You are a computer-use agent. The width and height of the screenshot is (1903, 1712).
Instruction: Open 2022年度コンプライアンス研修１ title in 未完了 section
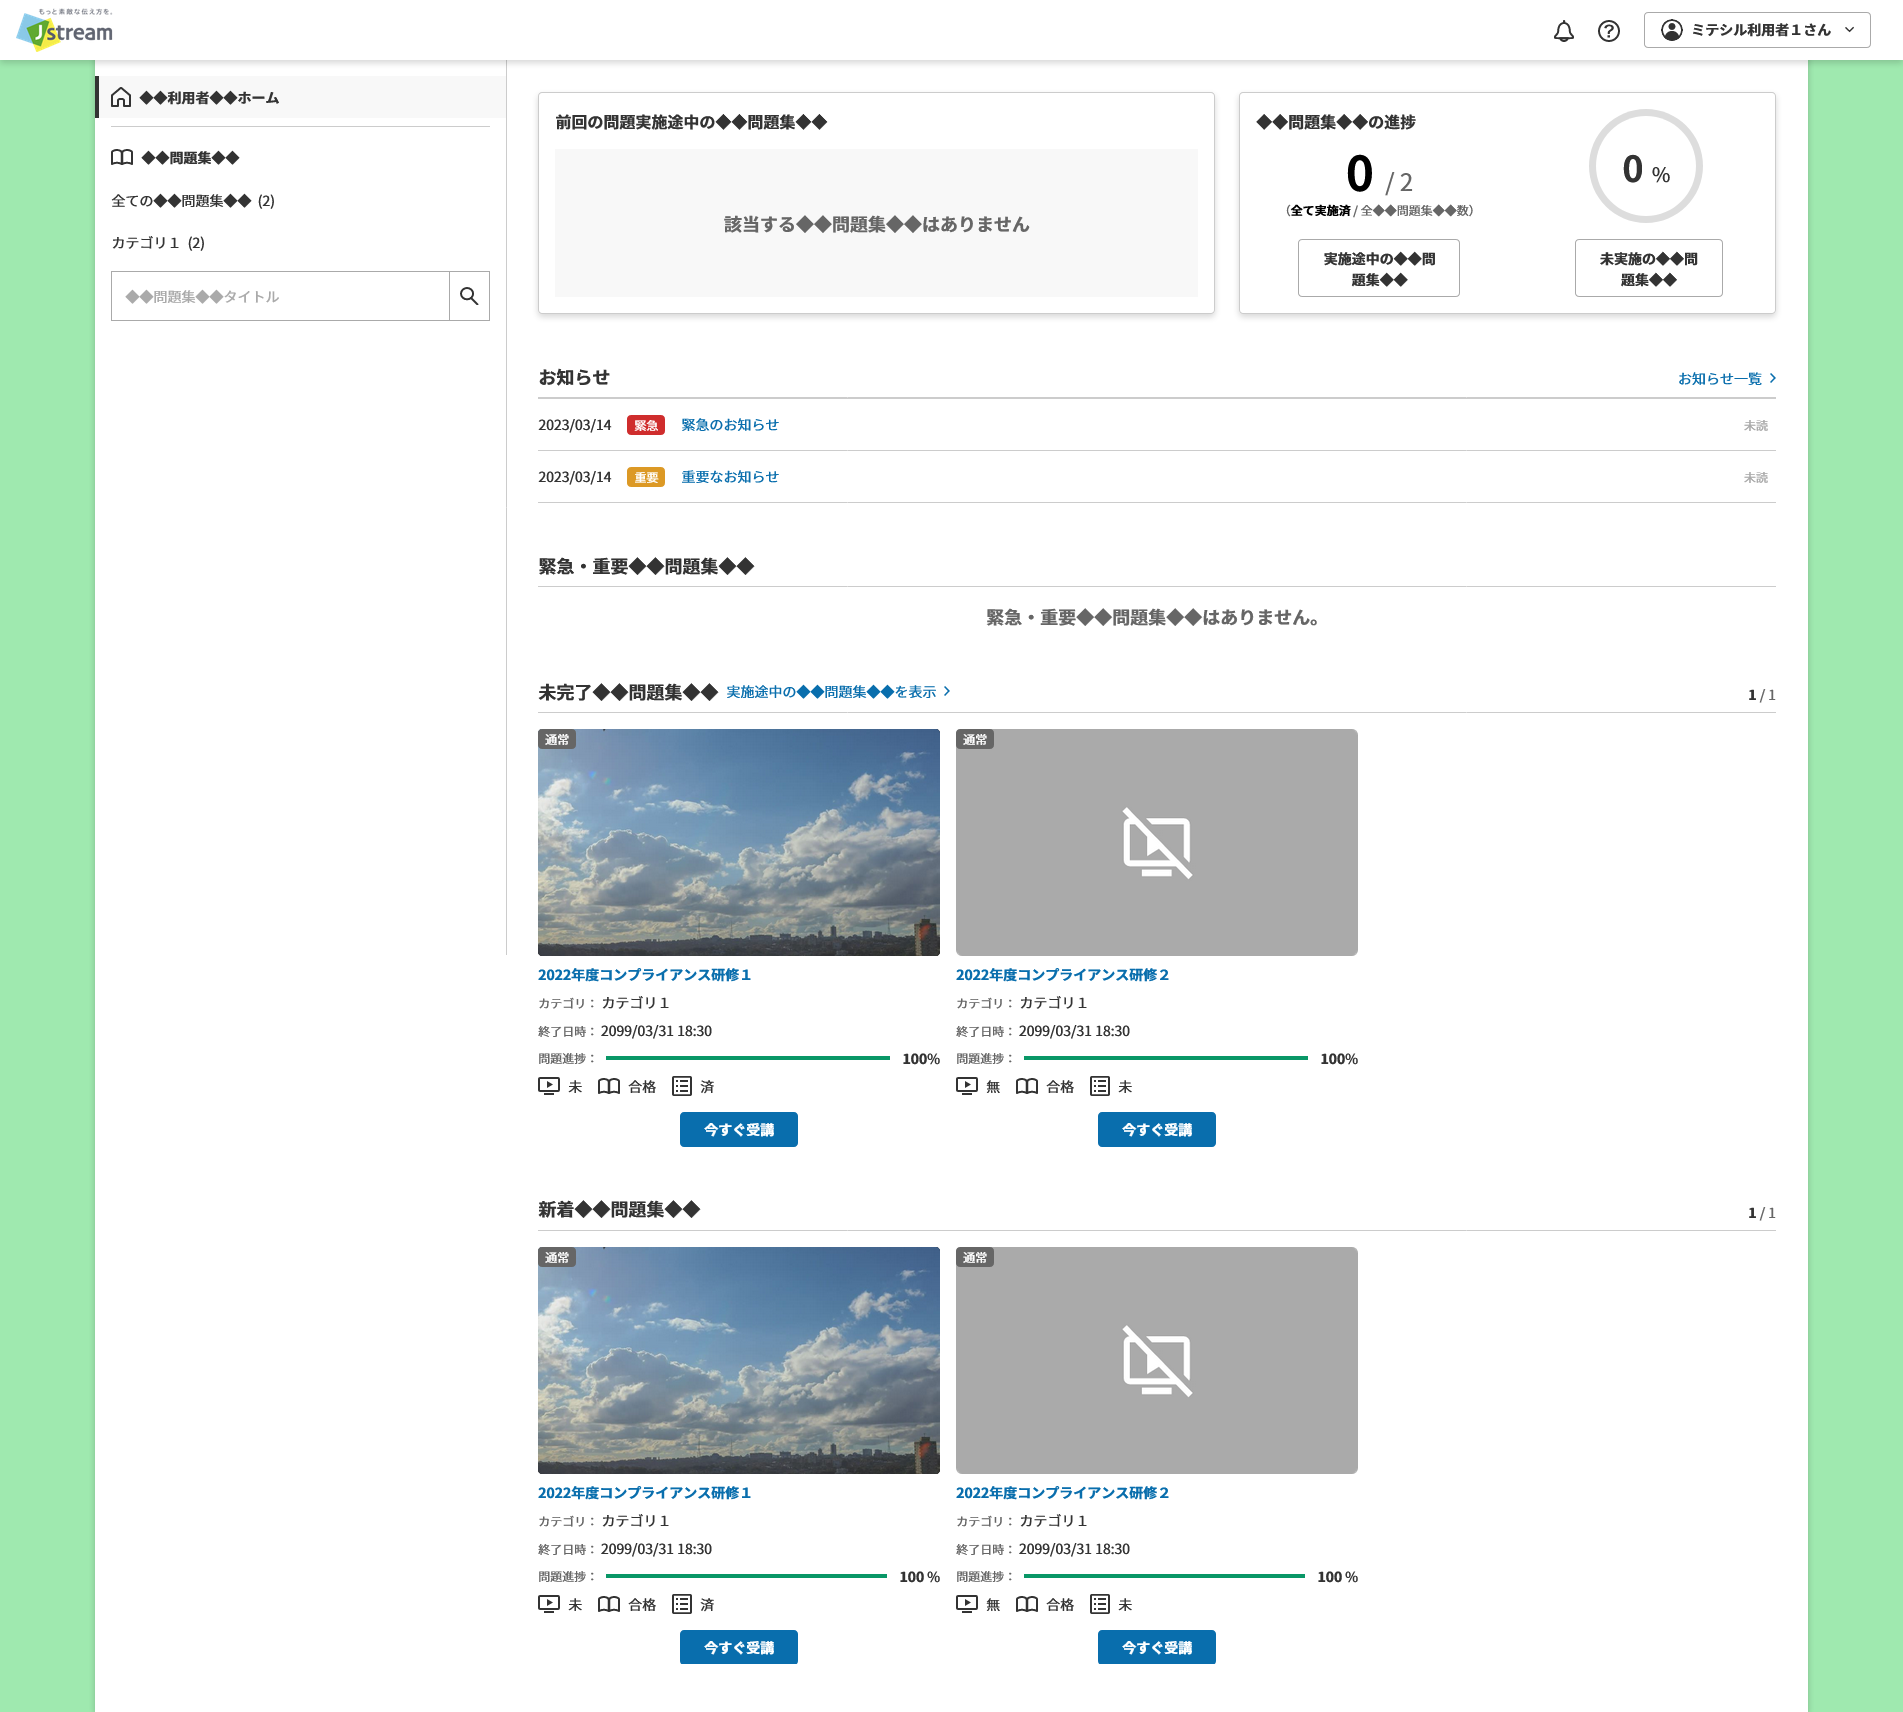[x=644, y=974]
